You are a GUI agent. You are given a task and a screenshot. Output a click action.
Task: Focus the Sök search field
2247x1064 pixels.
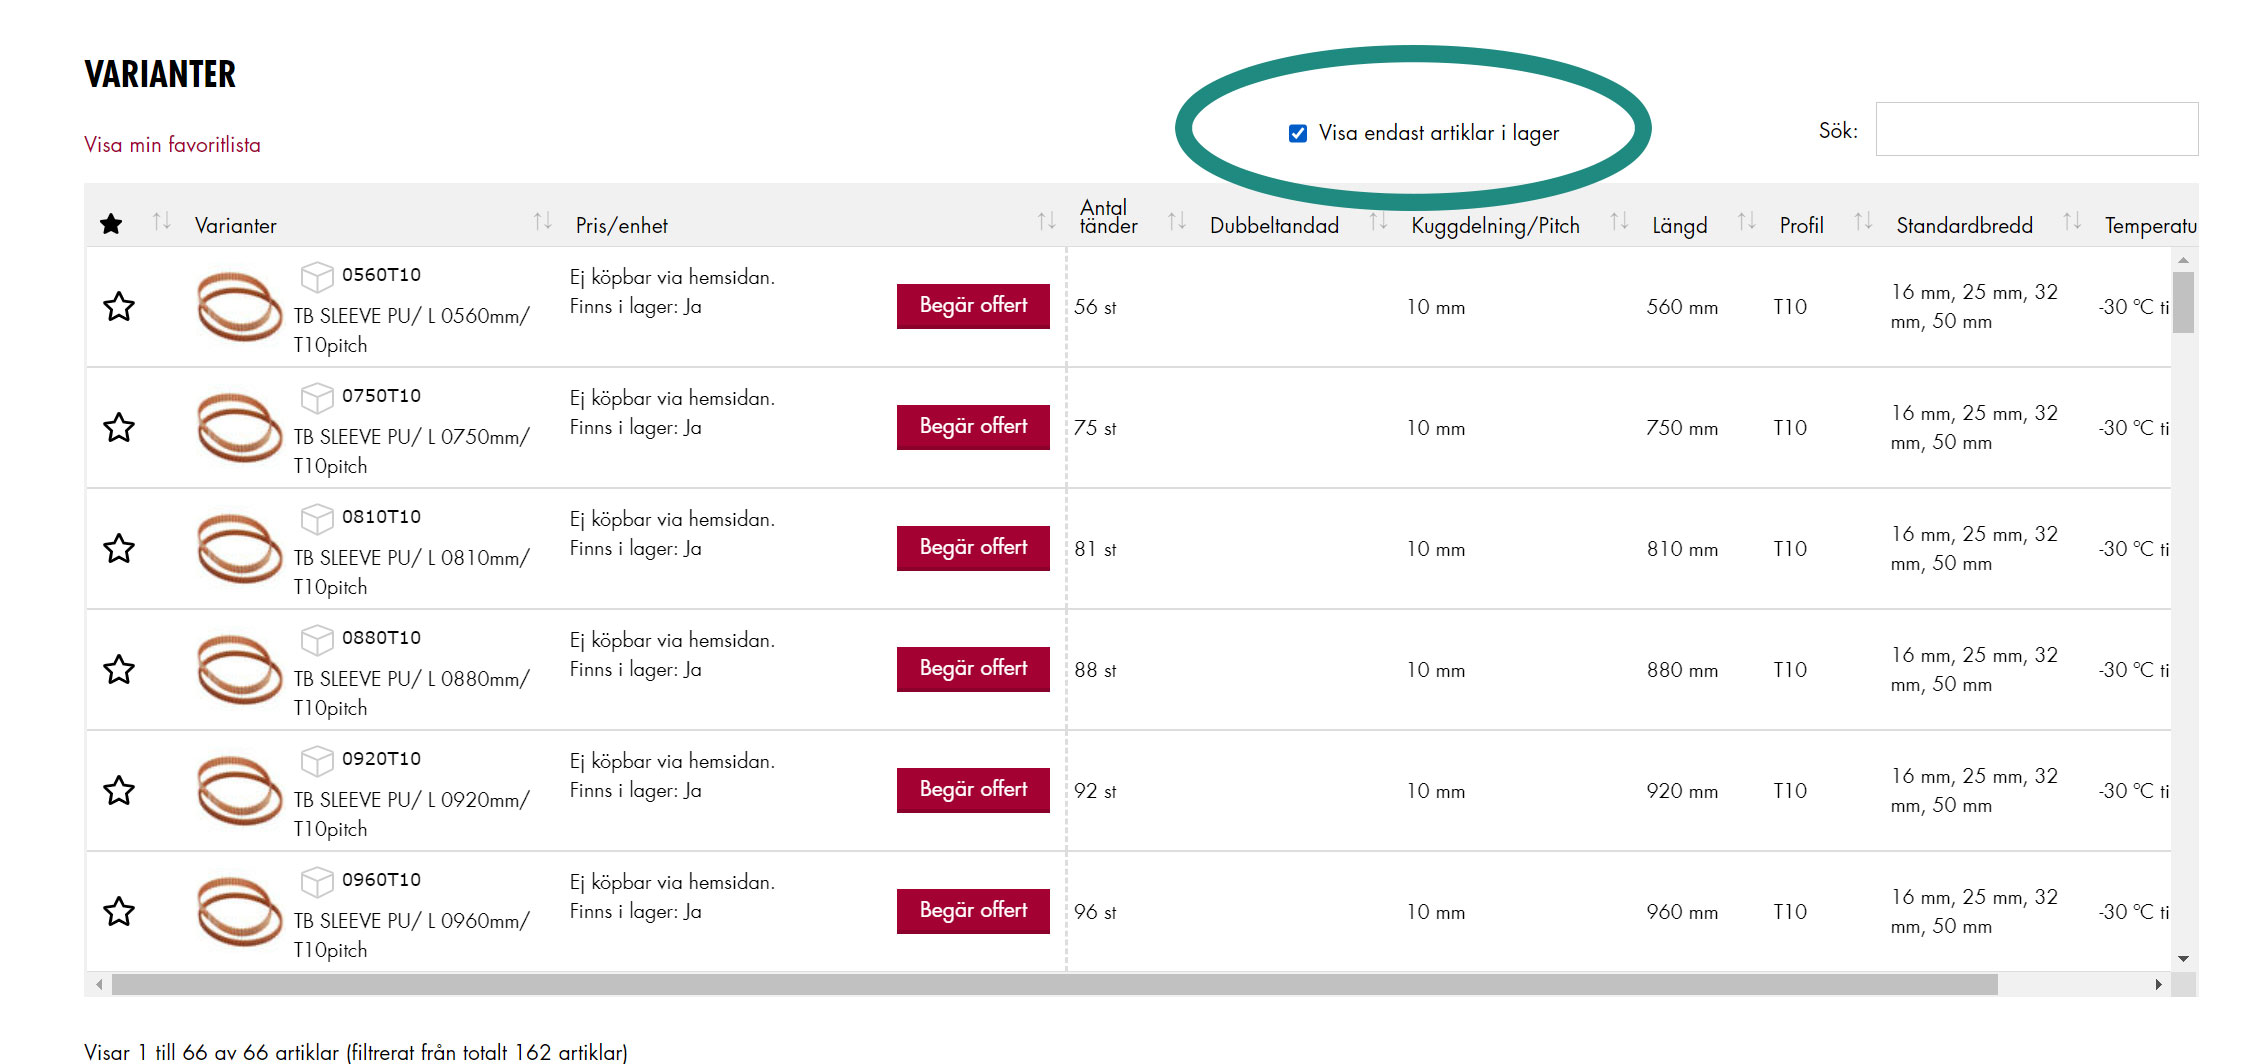(2036, 130)
